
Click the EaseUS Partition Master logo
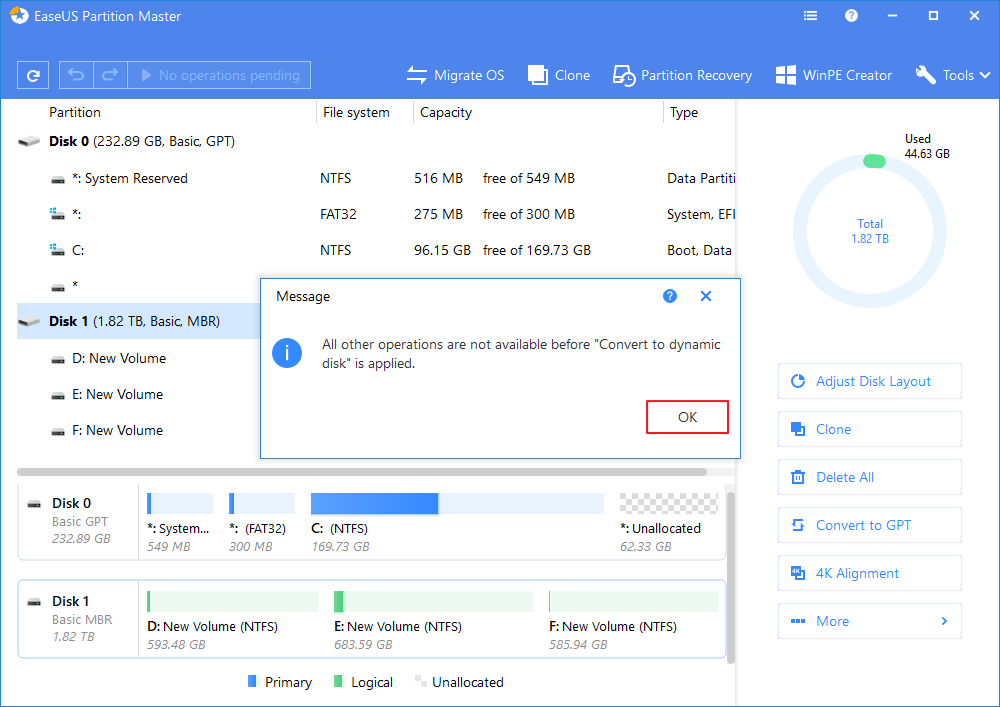click(20, 16)
